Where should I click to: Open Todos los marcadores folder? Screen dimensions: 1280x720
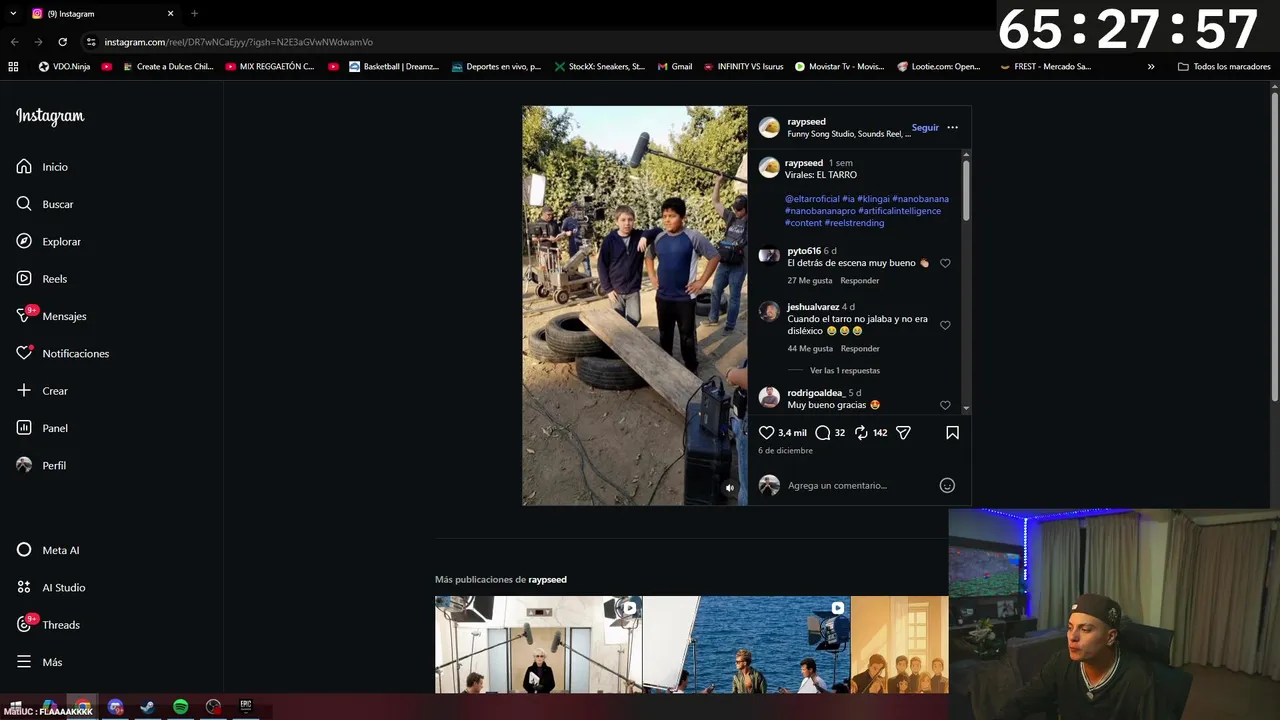pos(1224,67)
